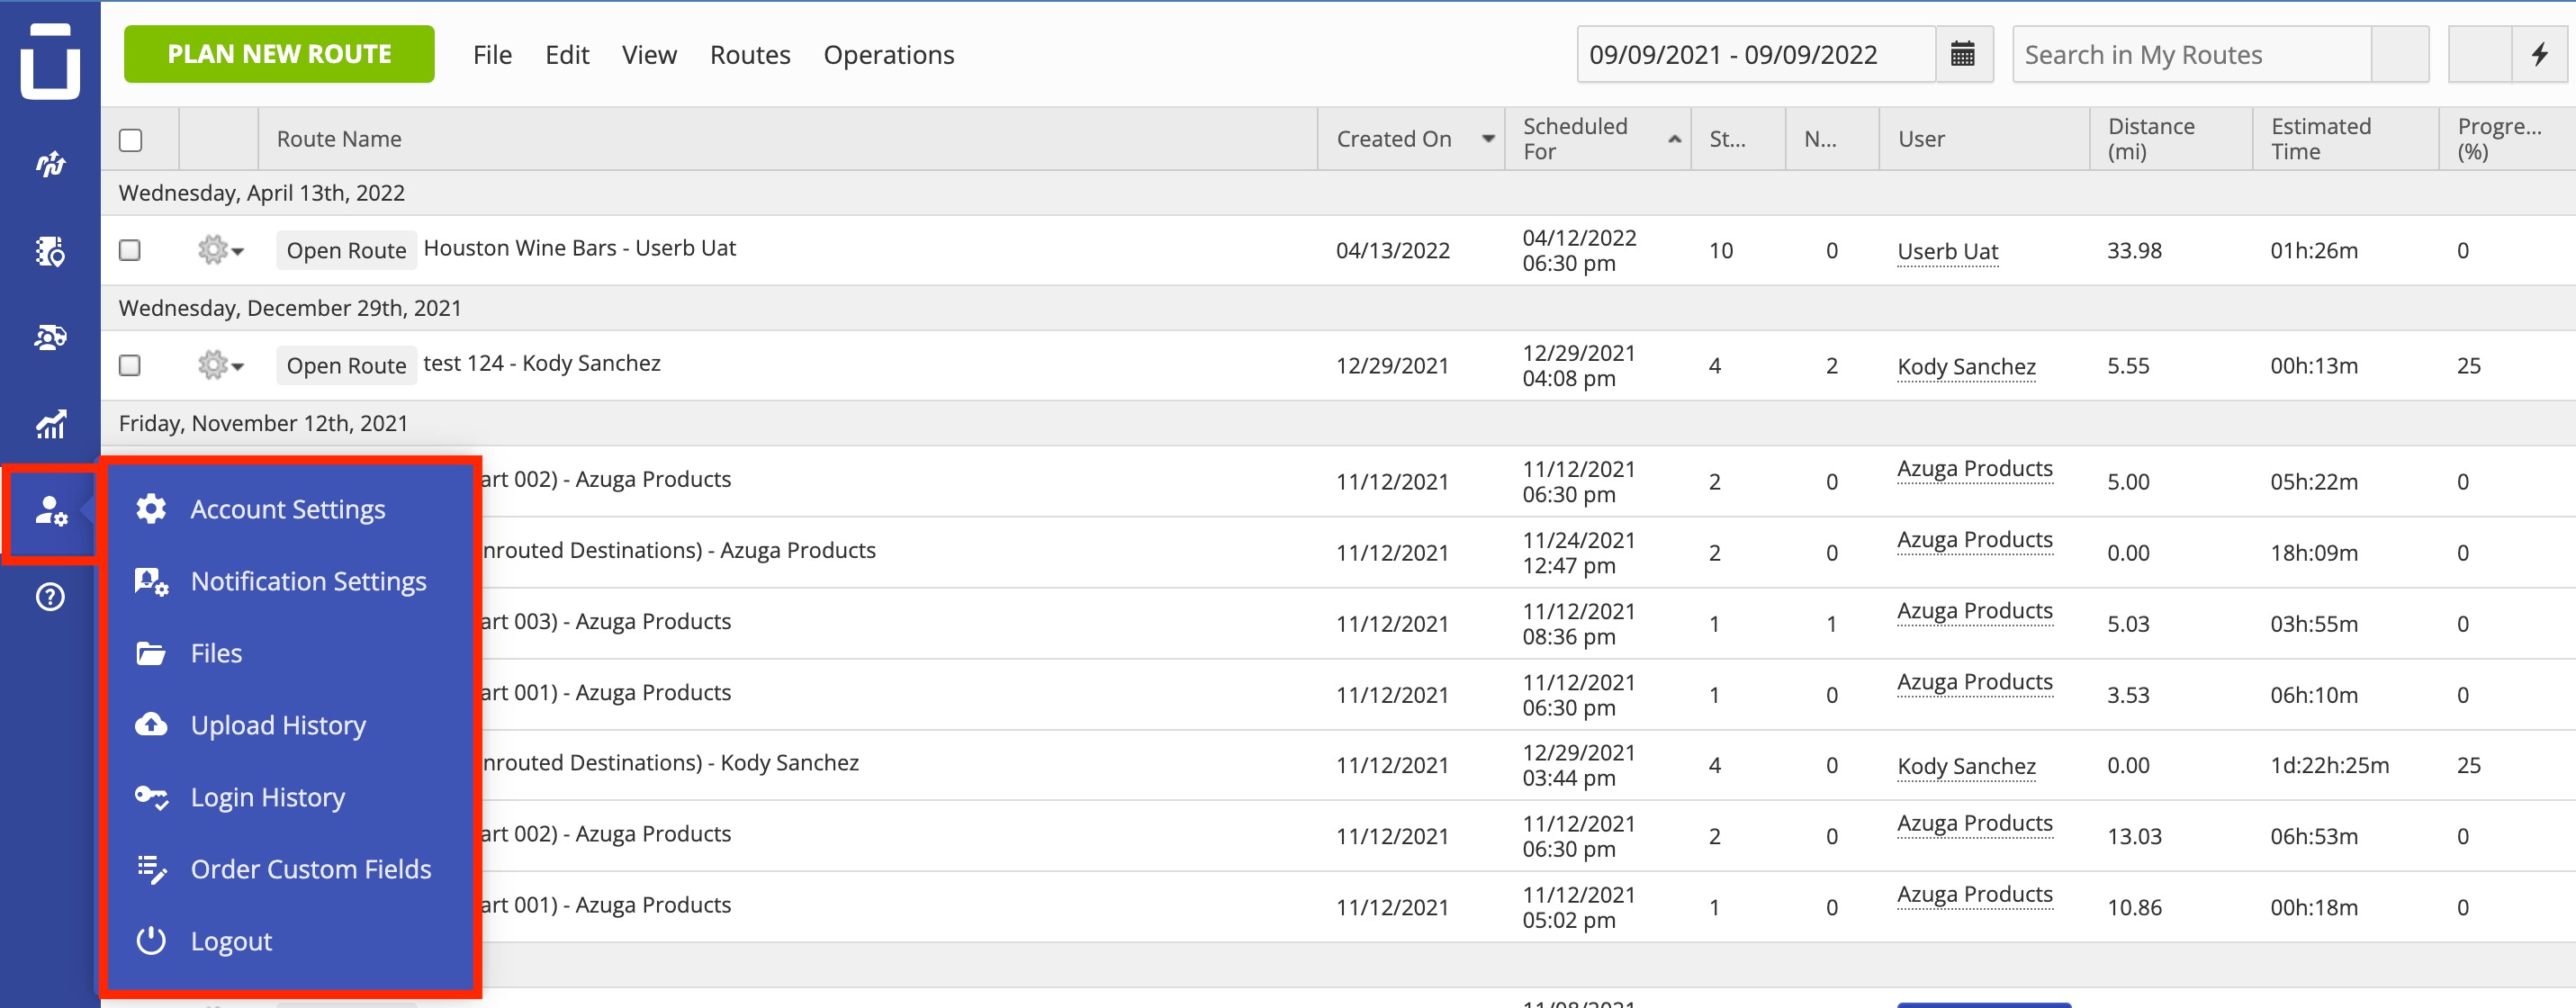Open the View menu
This screenshot has height=1008, width=2576.
tap(649, 54)
